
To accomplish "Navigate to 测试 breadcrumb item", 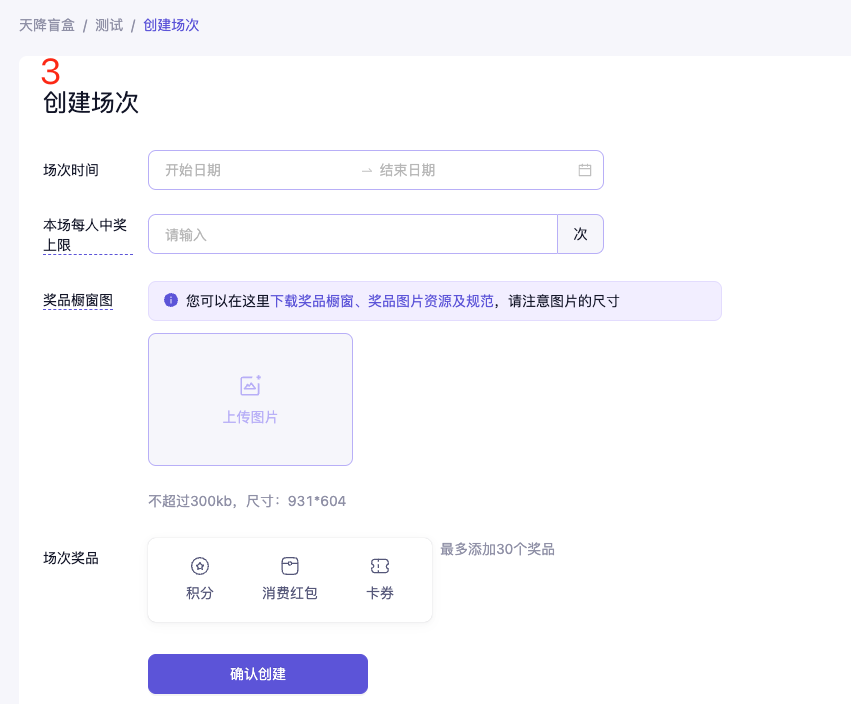I will tap(109, 25).
